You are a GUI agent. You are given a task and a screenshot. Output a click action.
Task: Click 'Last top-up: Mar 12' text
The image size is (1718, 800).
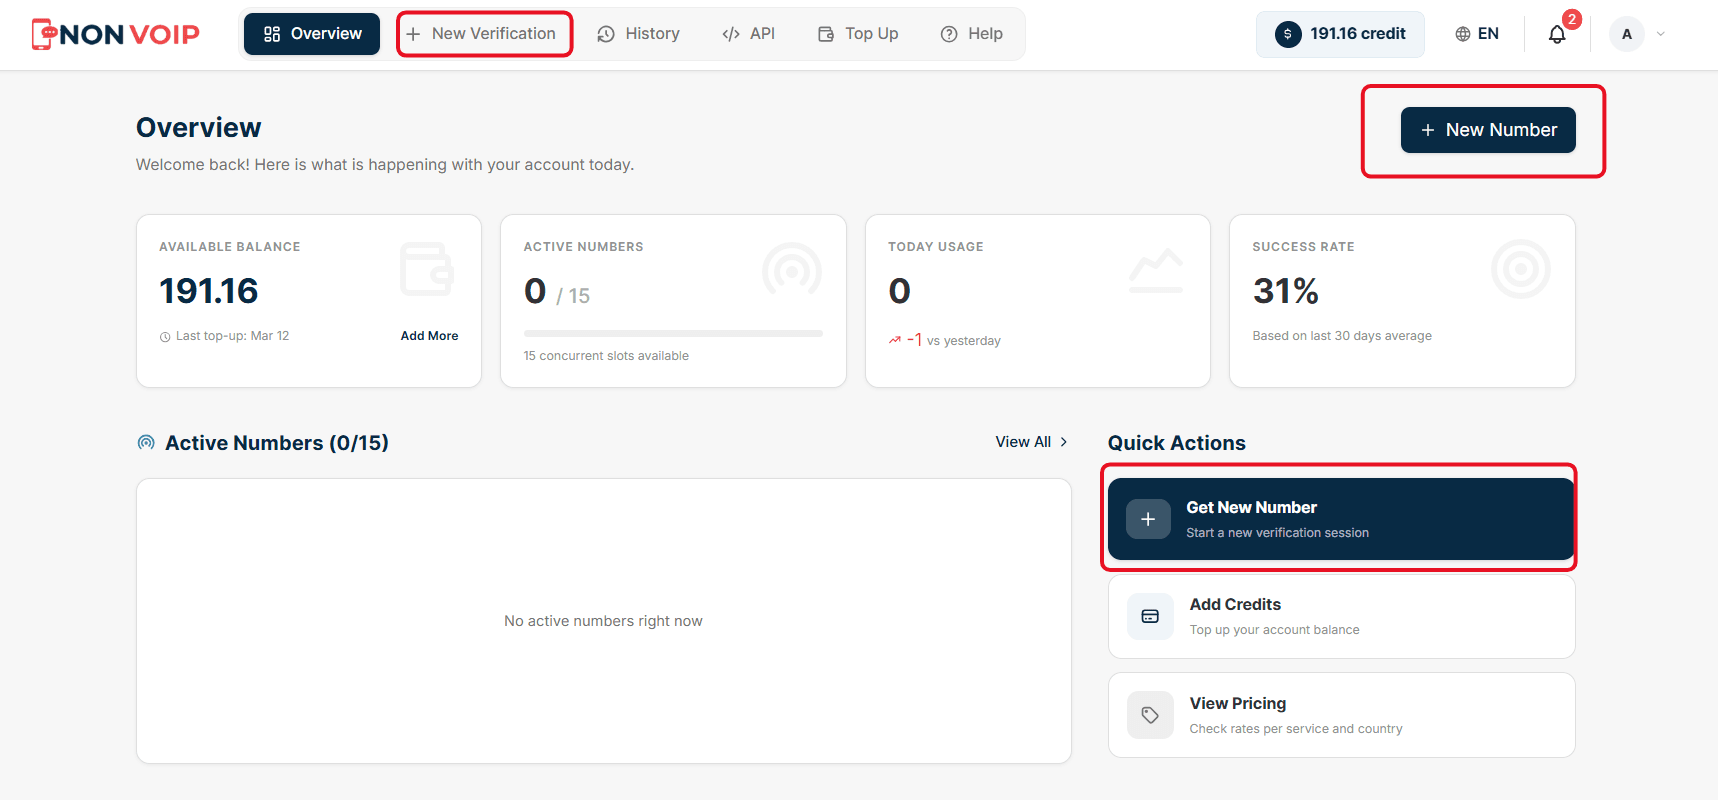(x=232, y=336)
